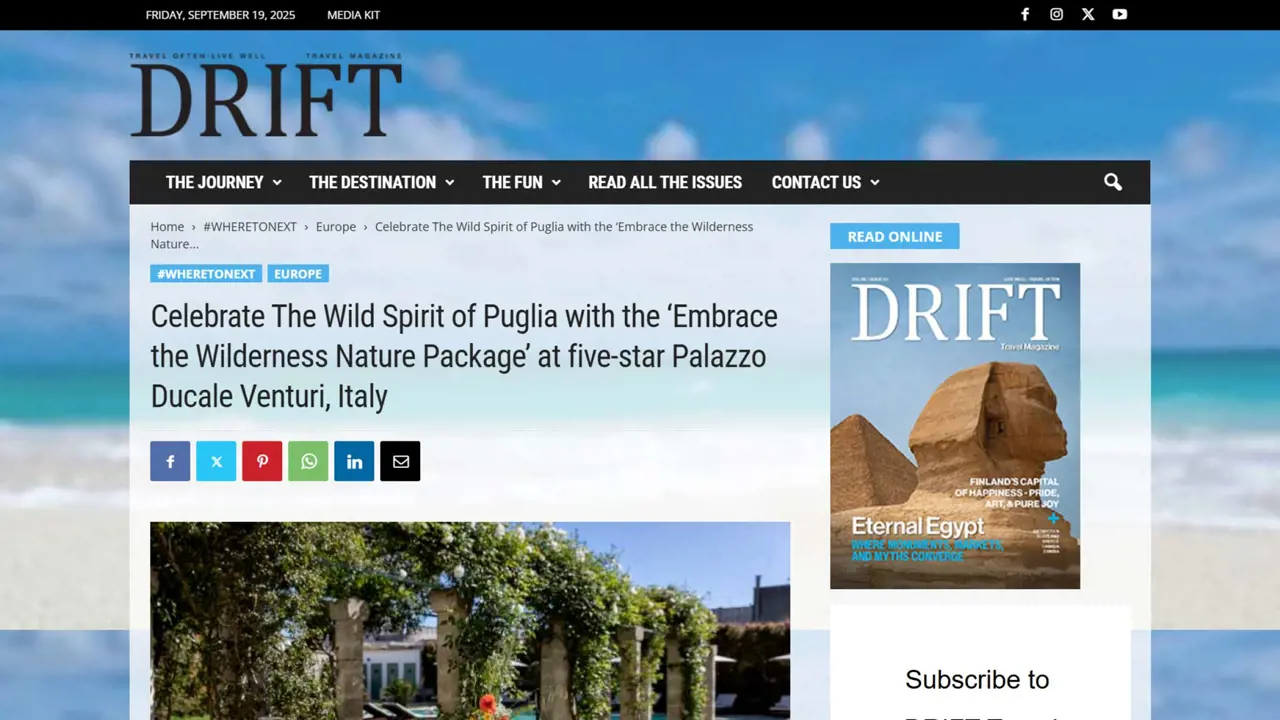Open the Contact Us menu
Image resolution: width=1280 pixels, height=720 pixels.
(x=825, y=182)
